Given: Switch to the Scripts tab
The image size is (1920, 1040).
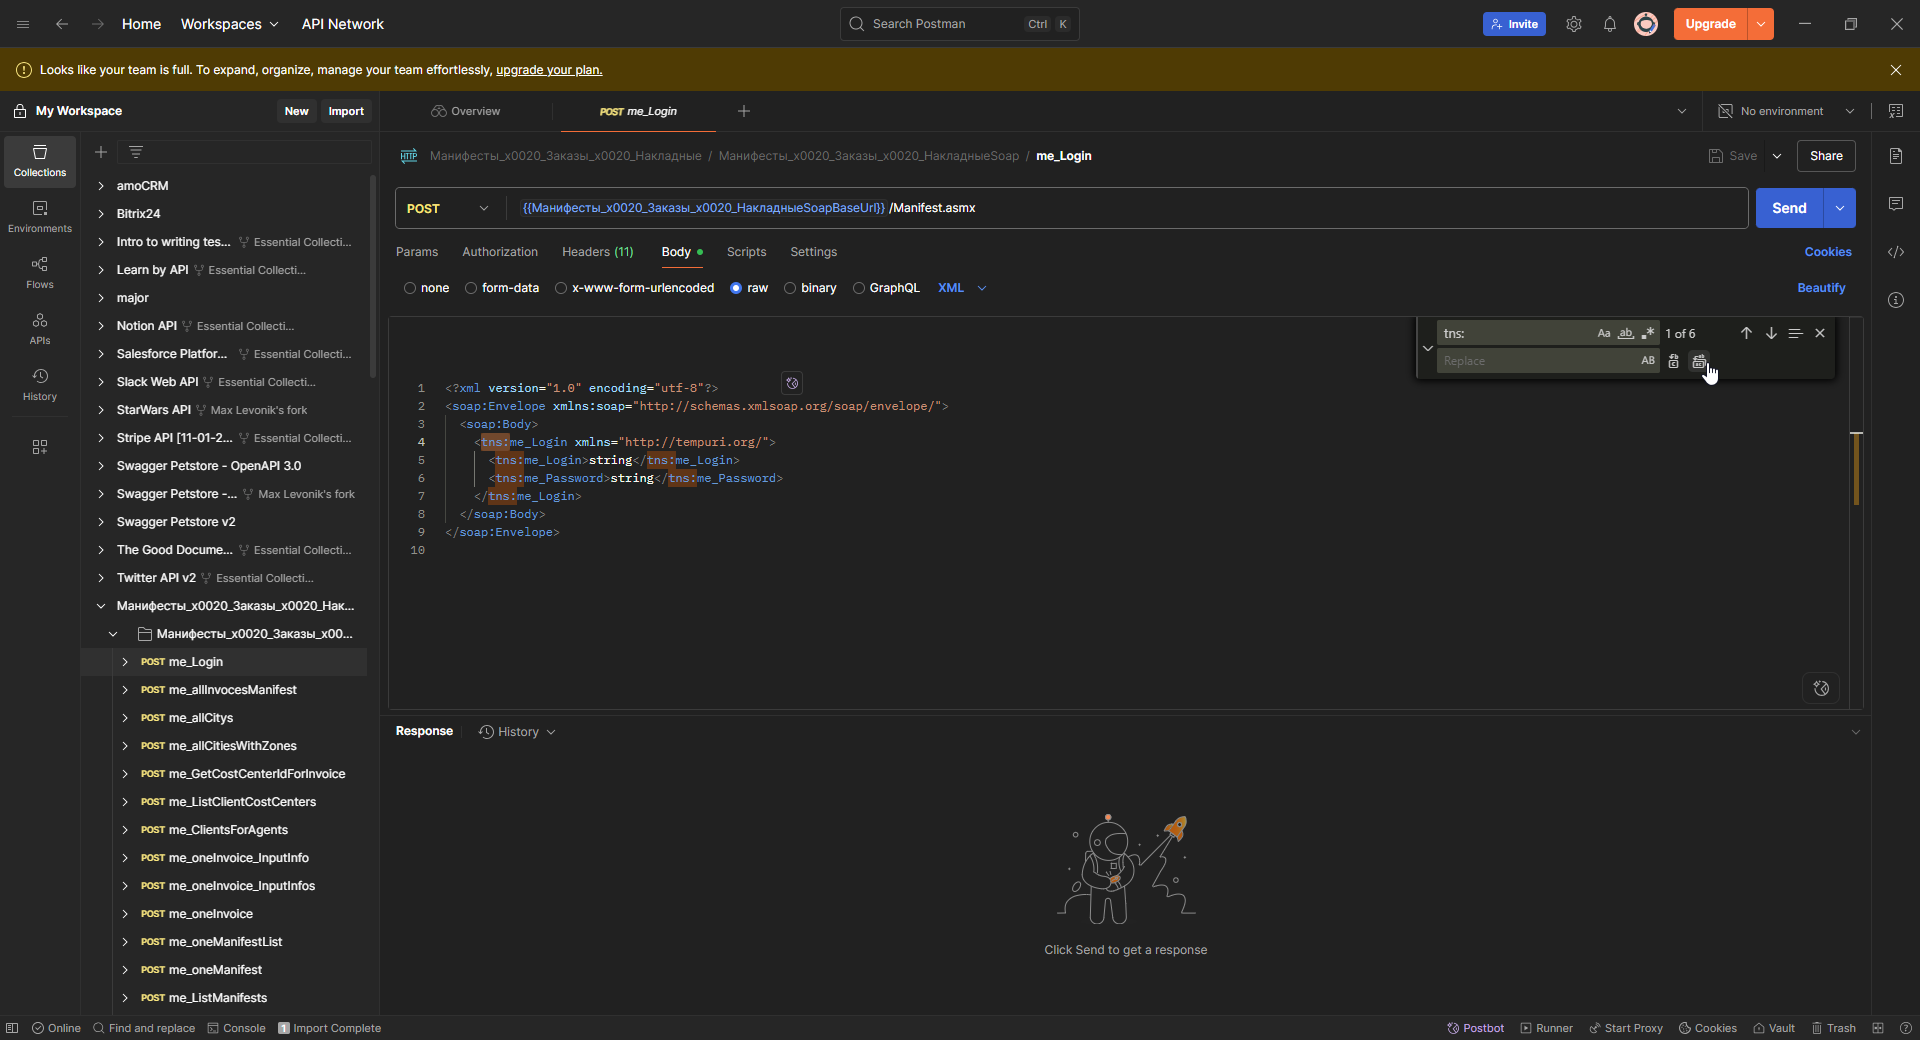Looking at the screenshot, I should point(746,252).
